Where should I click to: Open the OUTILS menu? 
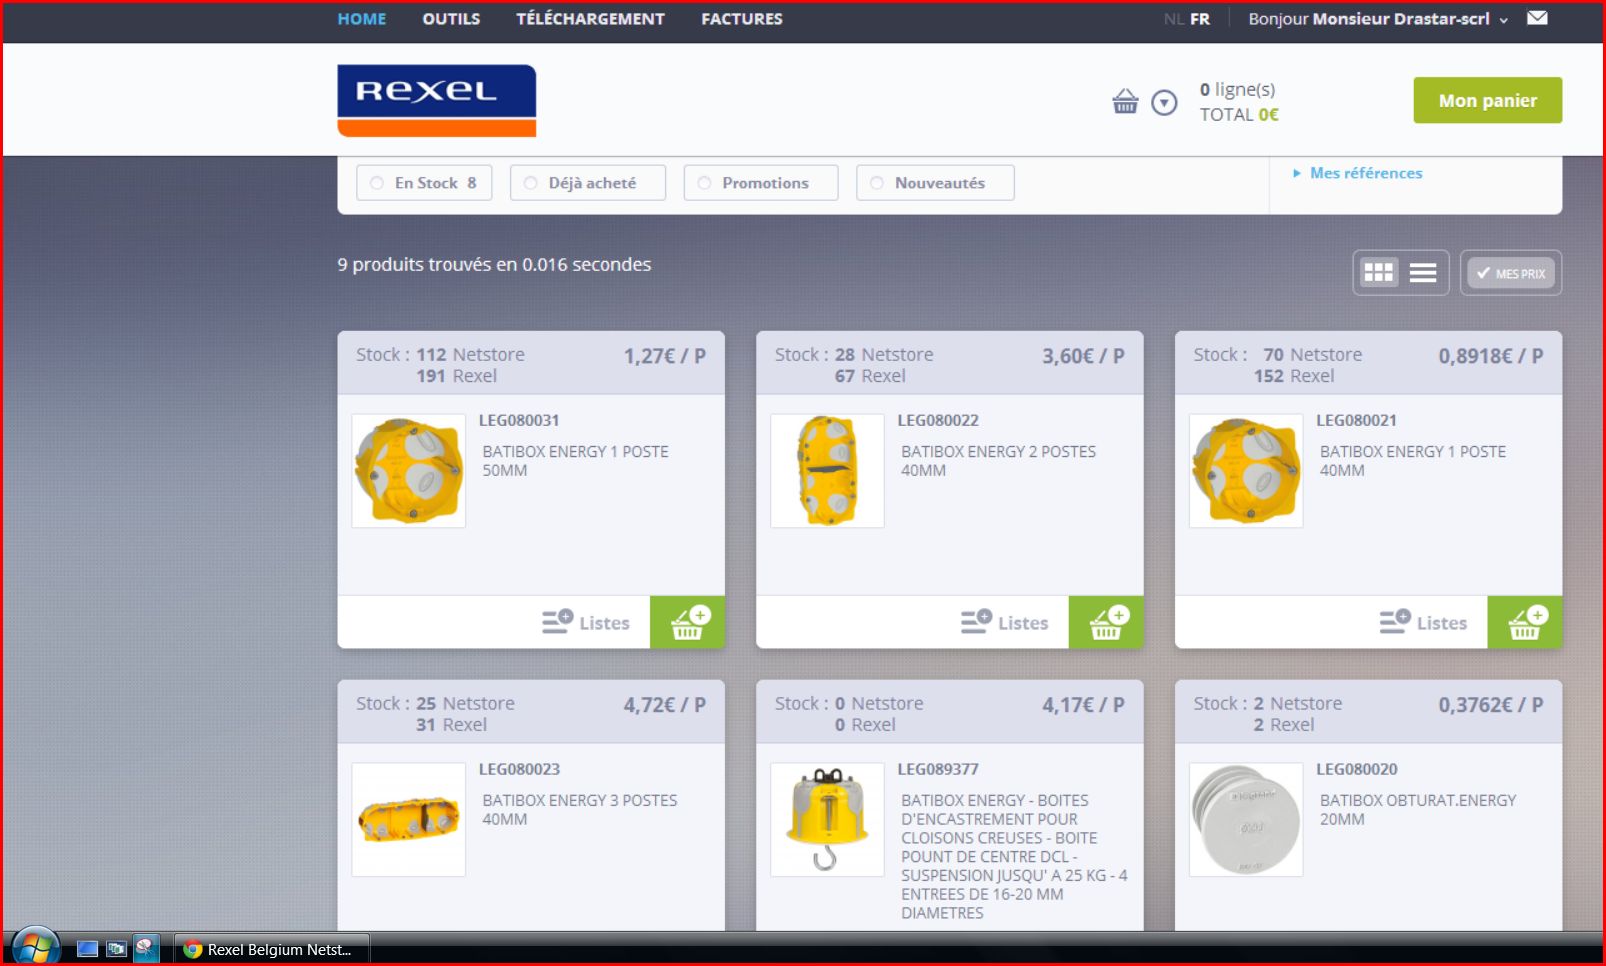click(451, 19)
